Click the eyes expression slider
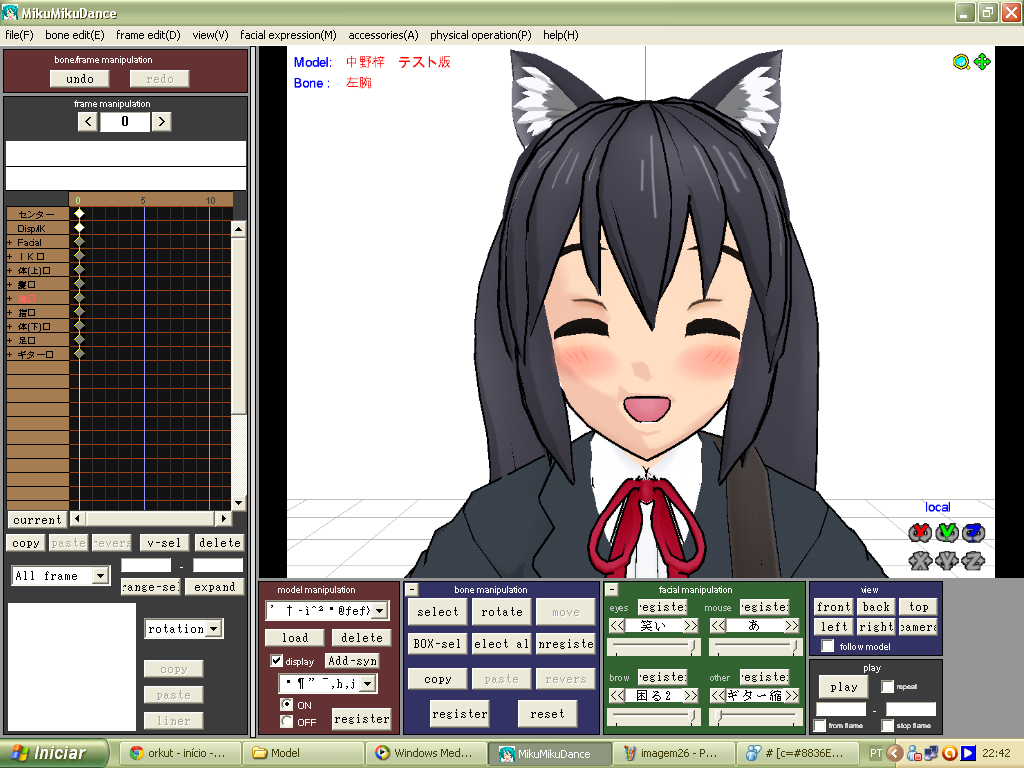 (654, 647)
